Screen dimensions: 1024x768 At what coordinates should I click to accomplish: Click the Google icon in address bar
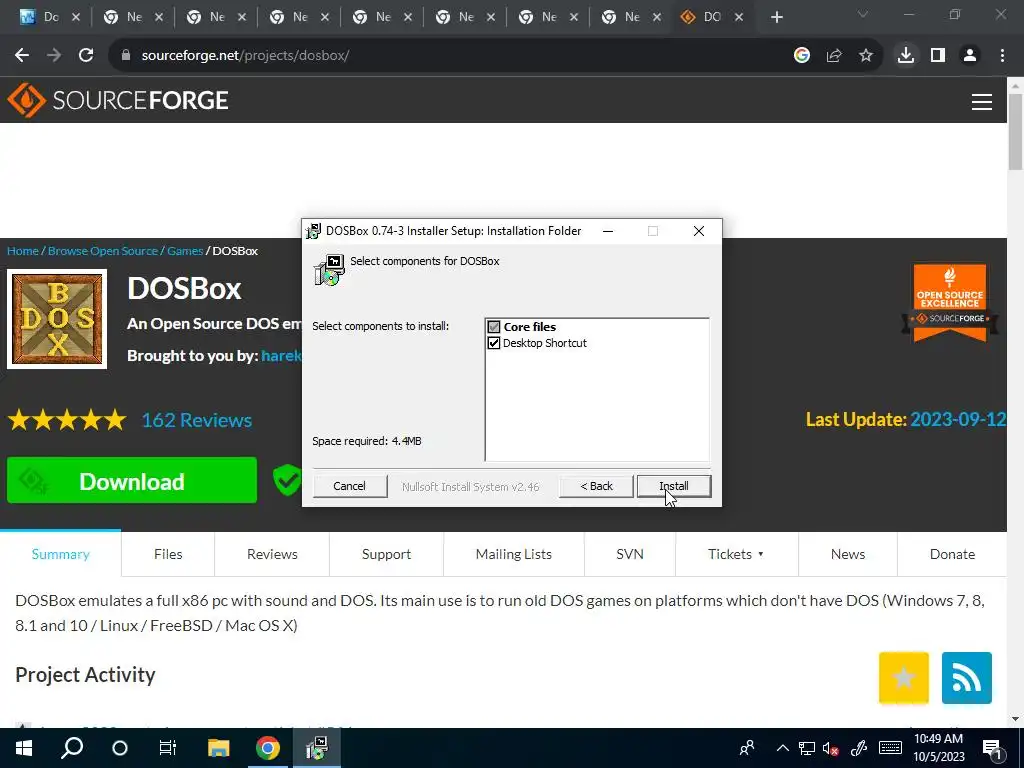(801, 56)
